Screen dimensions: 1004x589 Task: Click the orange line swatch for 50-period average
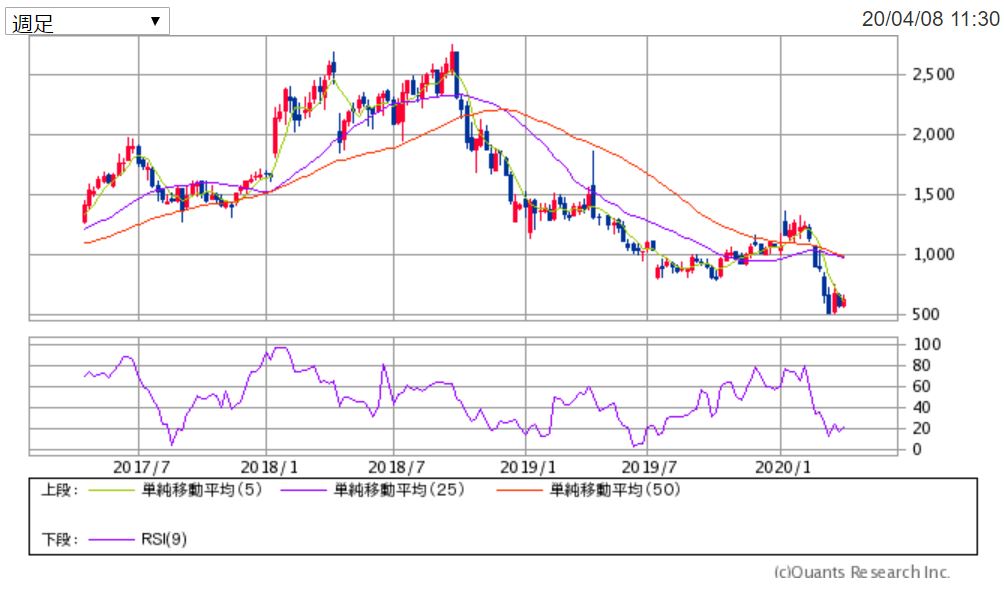519,491
